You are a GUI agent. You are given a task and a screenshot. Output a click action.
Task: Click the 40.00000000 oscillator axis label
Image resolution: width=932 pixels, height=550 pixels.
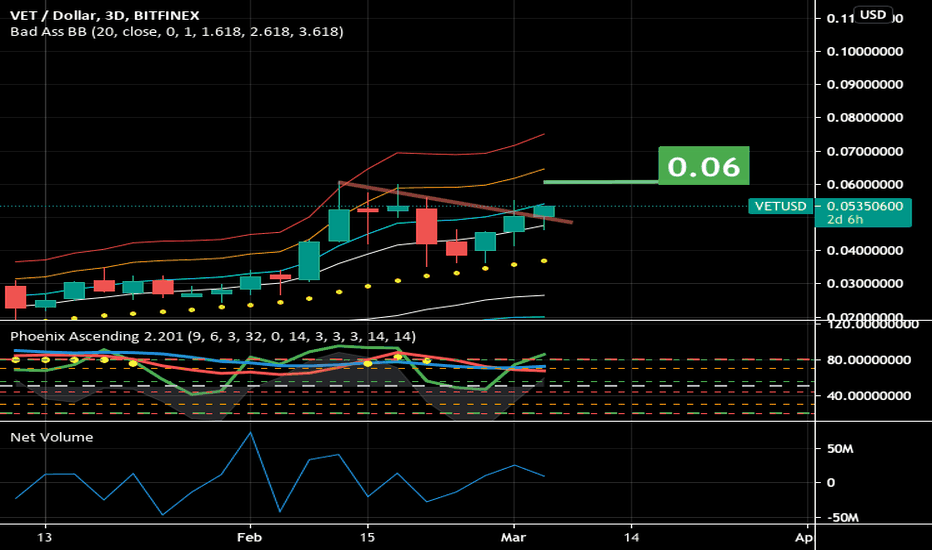tap(868, 396)
